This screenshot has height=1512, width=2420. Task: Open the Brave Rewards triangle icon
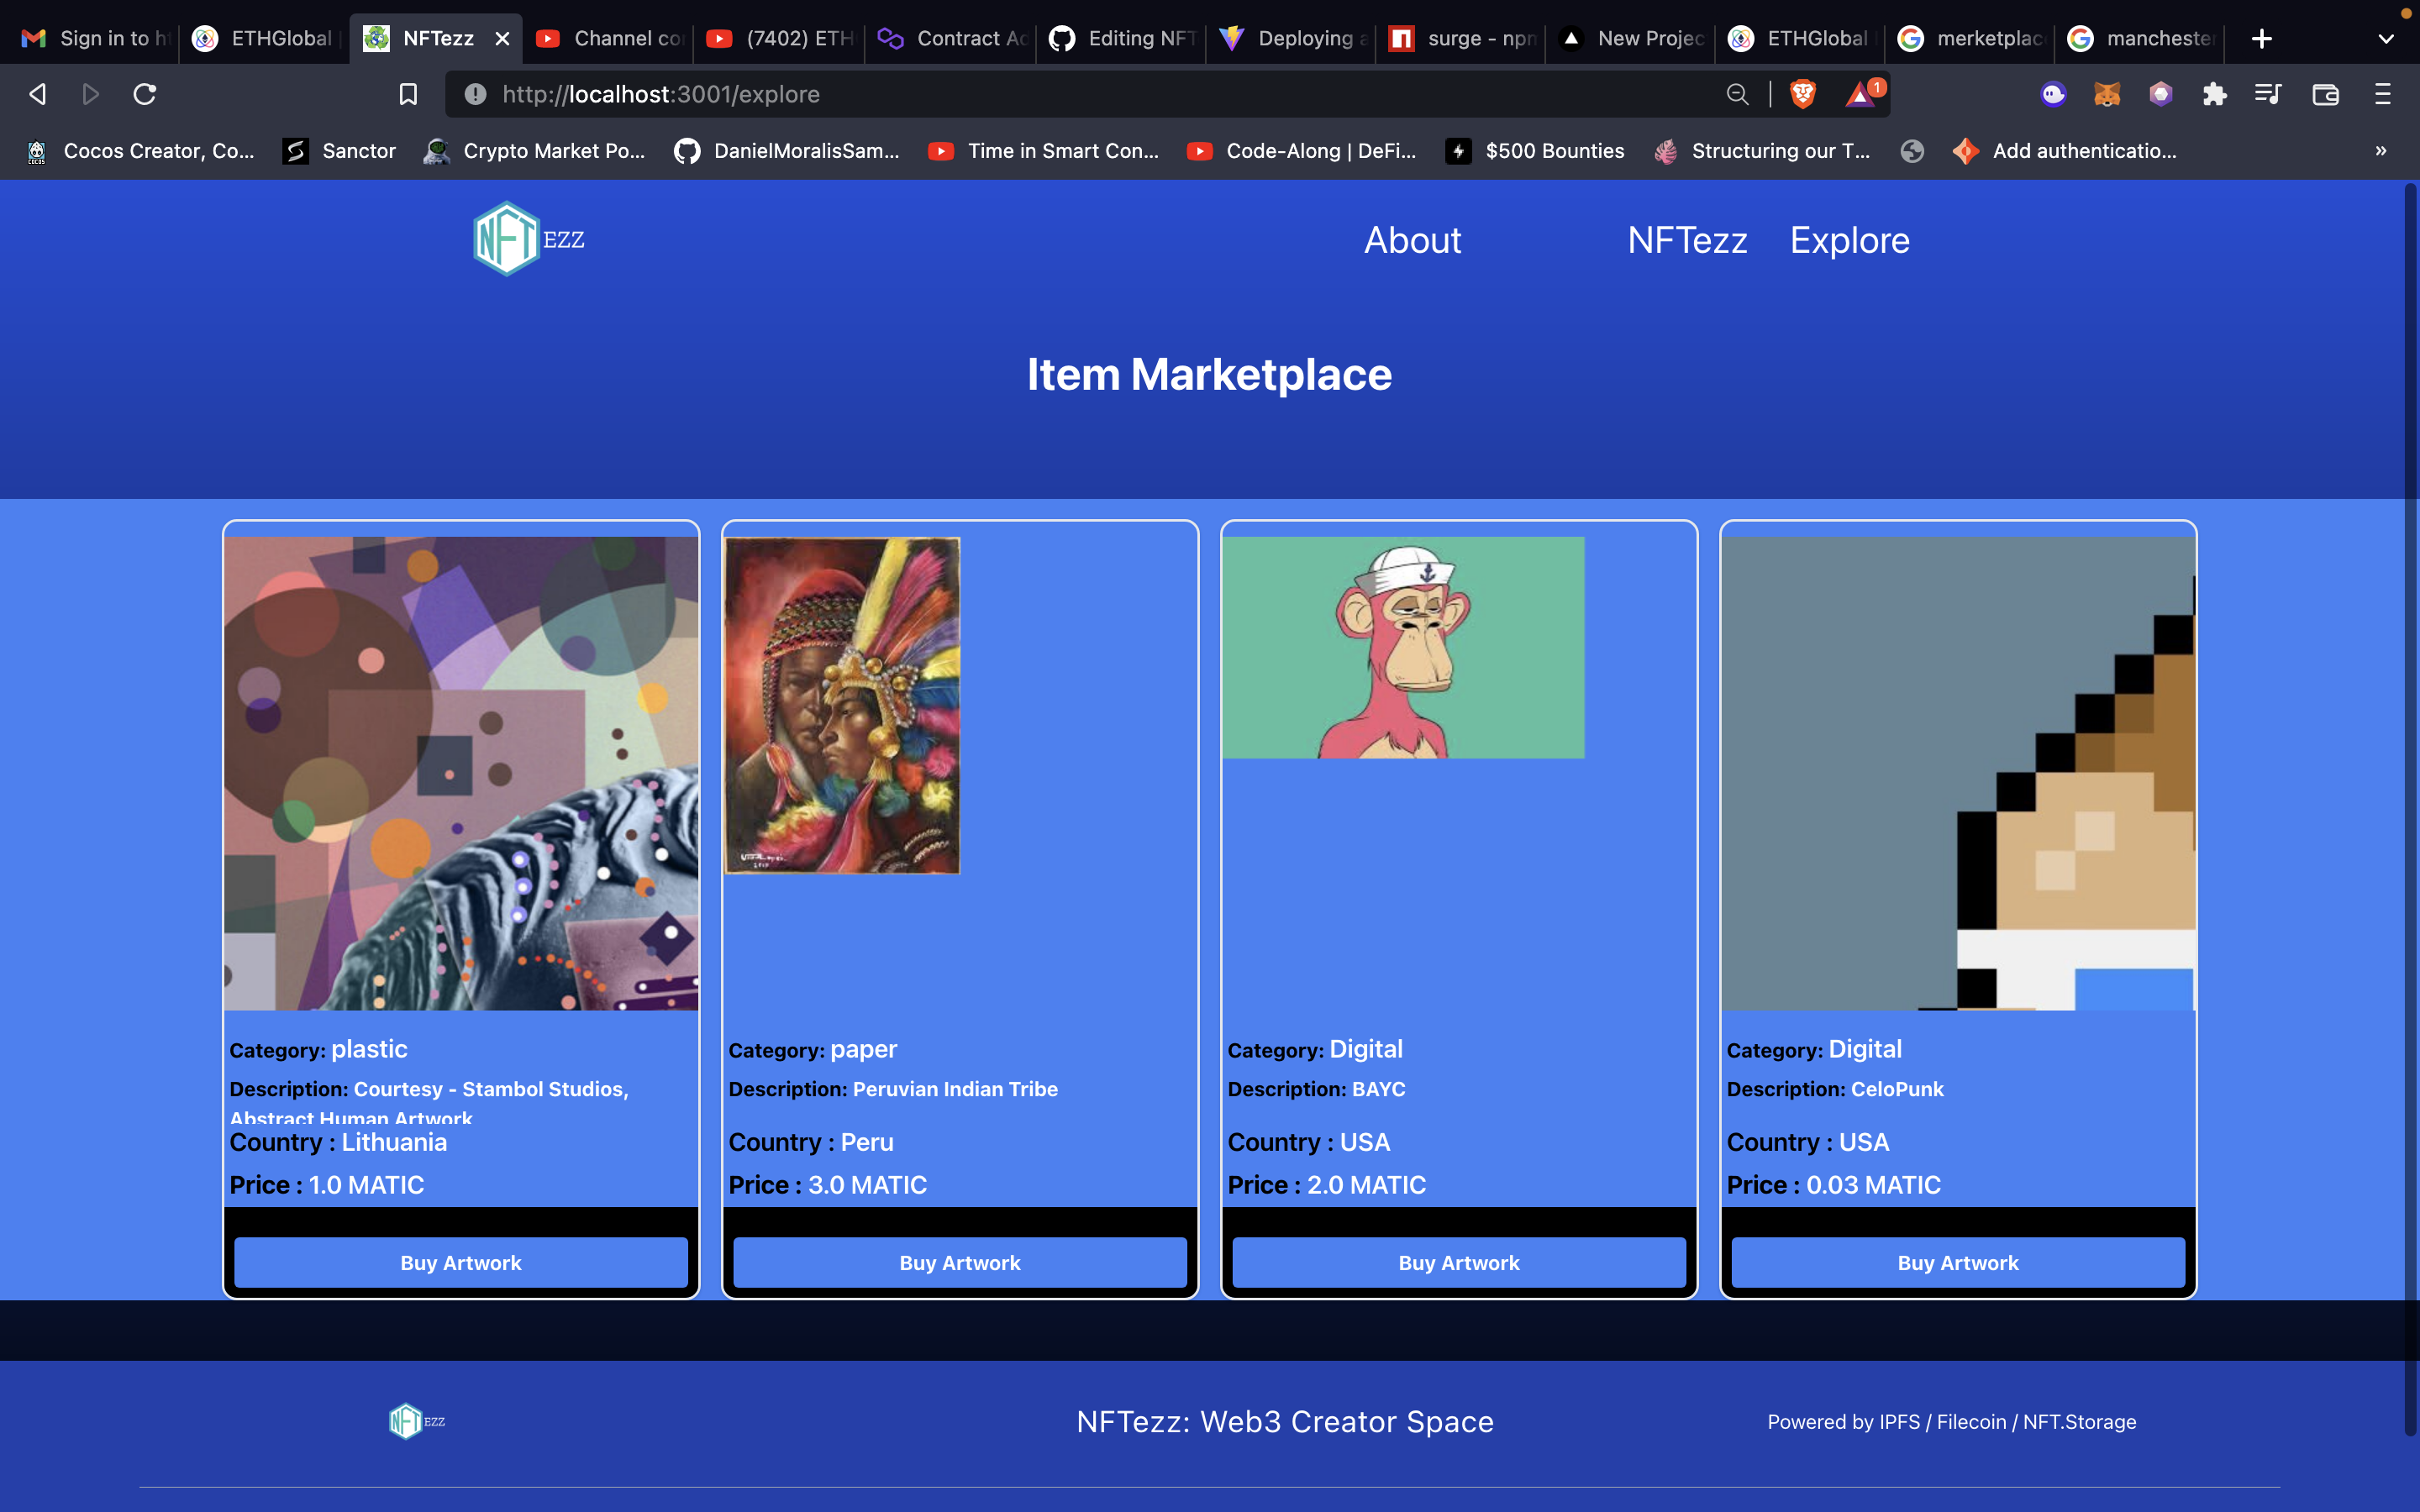pyautogui.click(x=1861, y=94)
